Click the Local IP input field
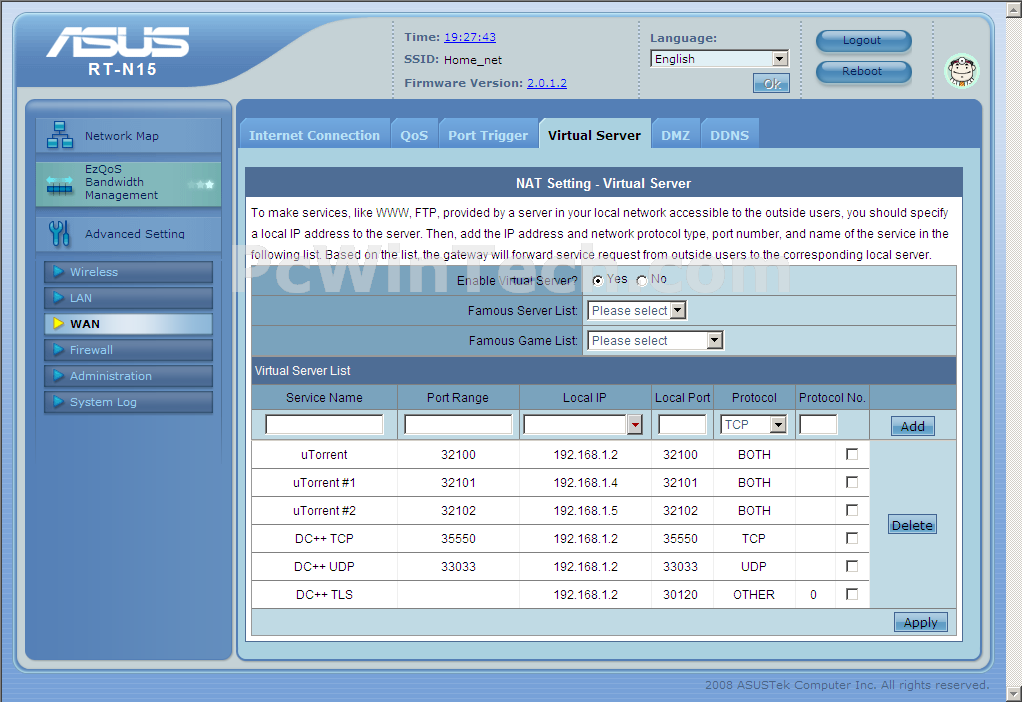The height and width of the screenshot is (702, 1022). pos(575,425)
